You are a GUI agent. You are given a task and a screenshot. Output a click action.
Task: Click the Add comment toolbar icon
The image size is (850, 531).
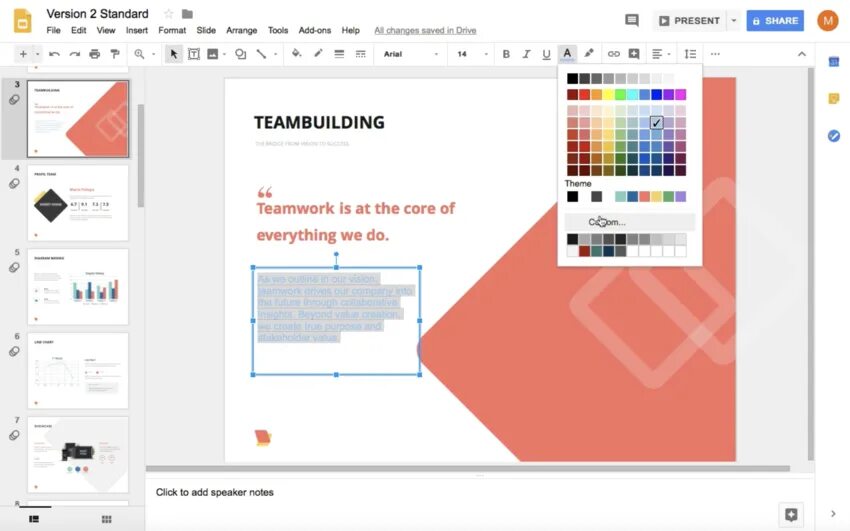(634, 54)
